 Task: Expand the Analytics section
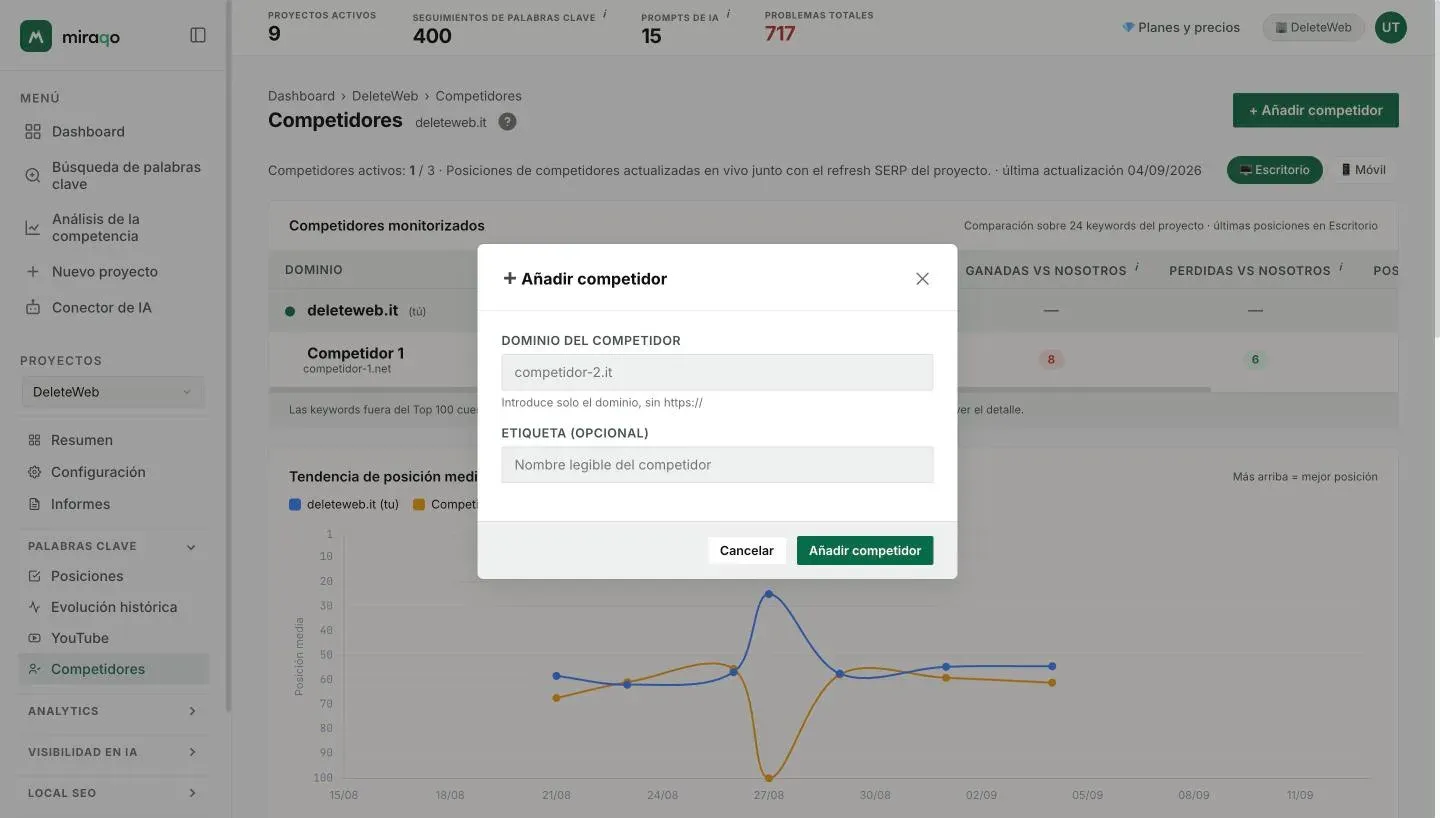click(192, 711)
